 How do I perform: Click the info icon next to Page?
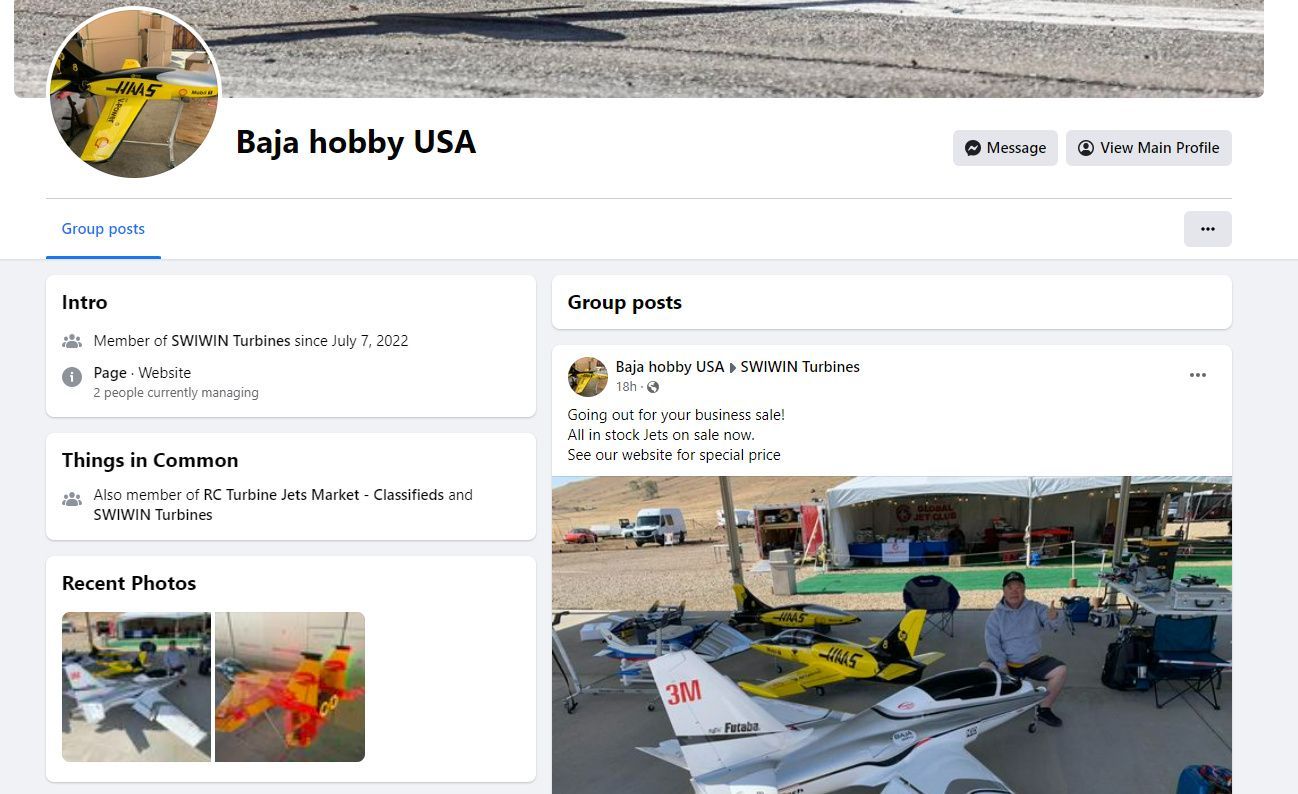point(72,377)
